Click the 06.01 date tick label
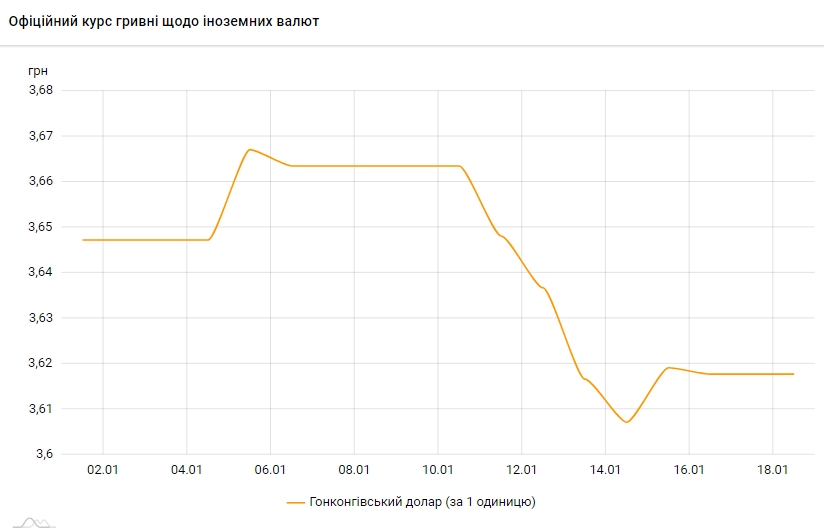The image size is (824, 530). [x=271, y=470]
